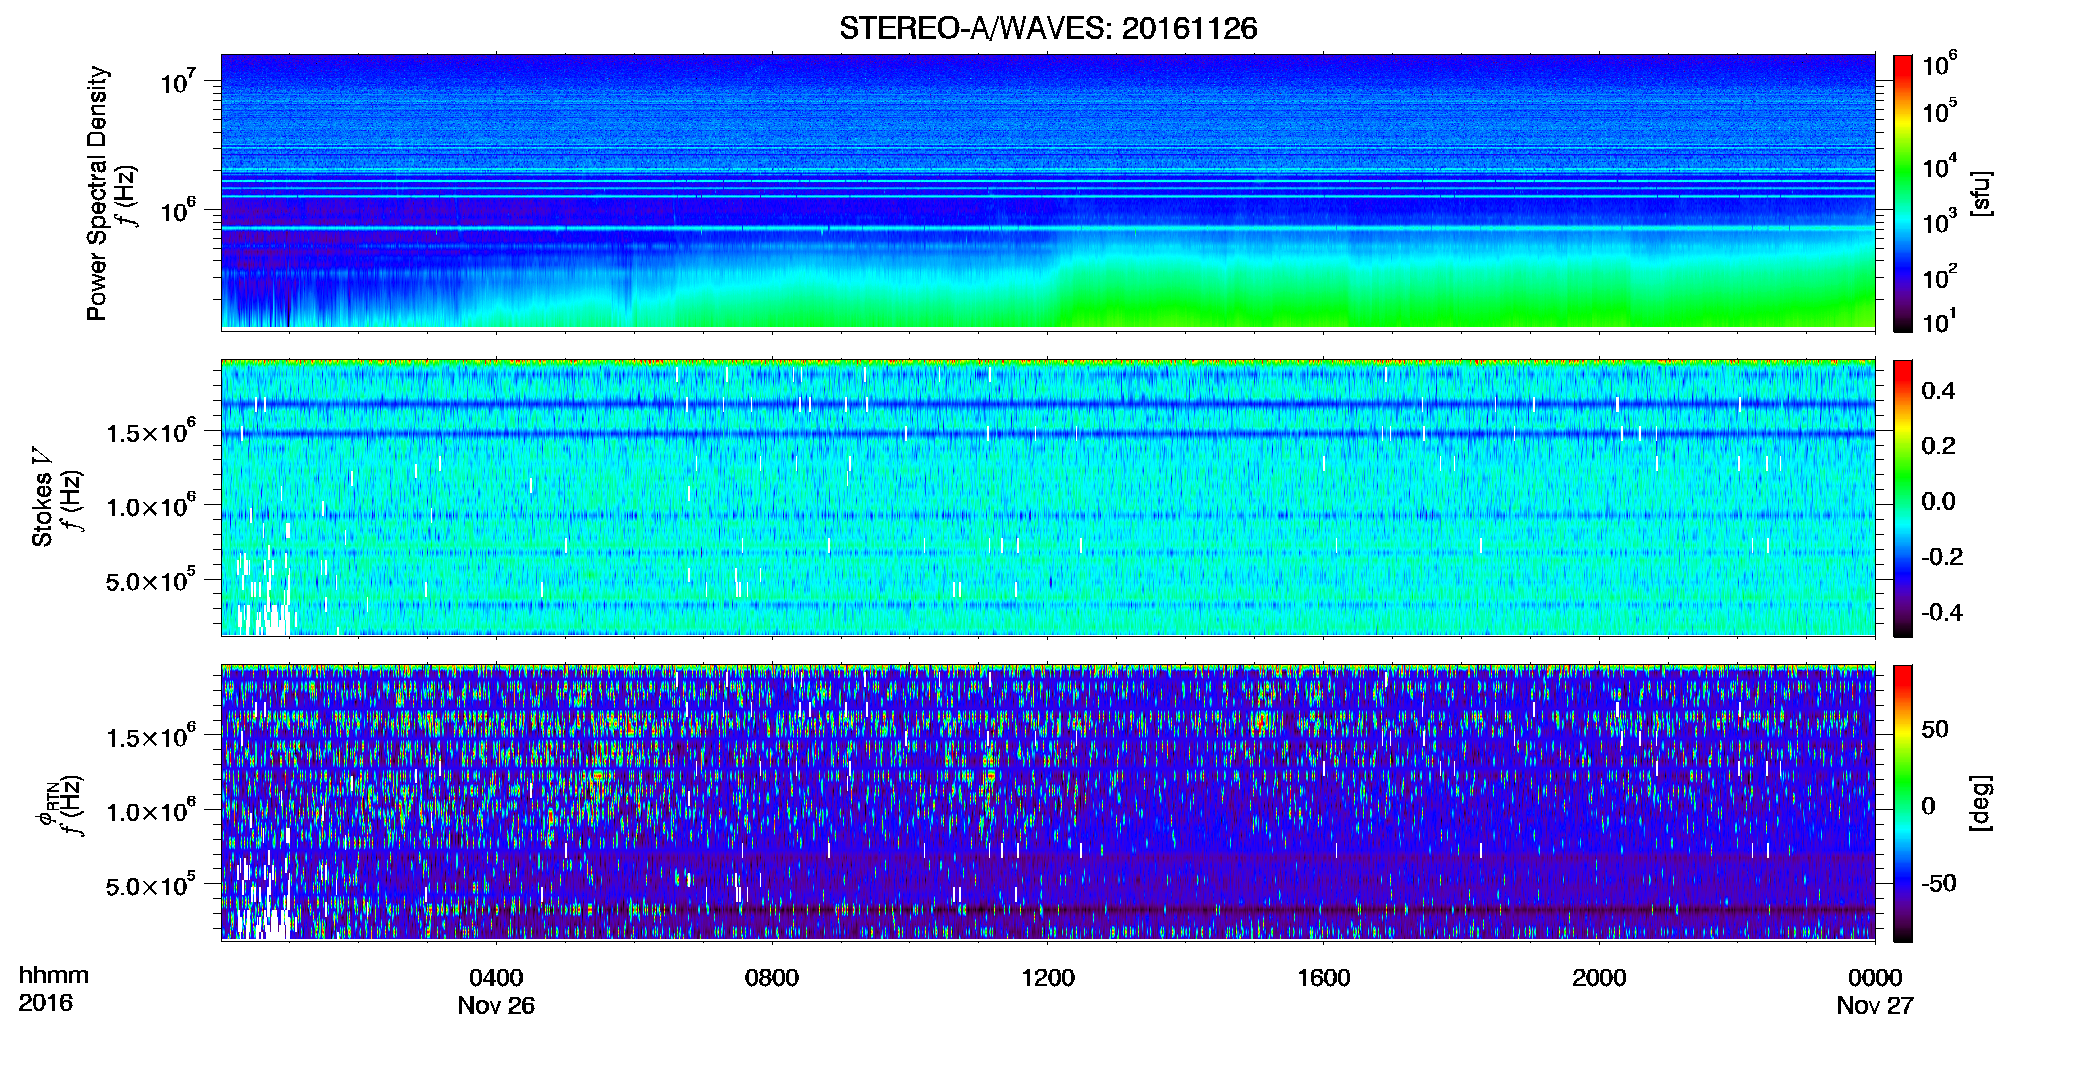Viewport: 2096px width, 1080px height.
Task: Click the 1.5×10^6 tick of the phi RTN panel
Action: click(151, 737)
